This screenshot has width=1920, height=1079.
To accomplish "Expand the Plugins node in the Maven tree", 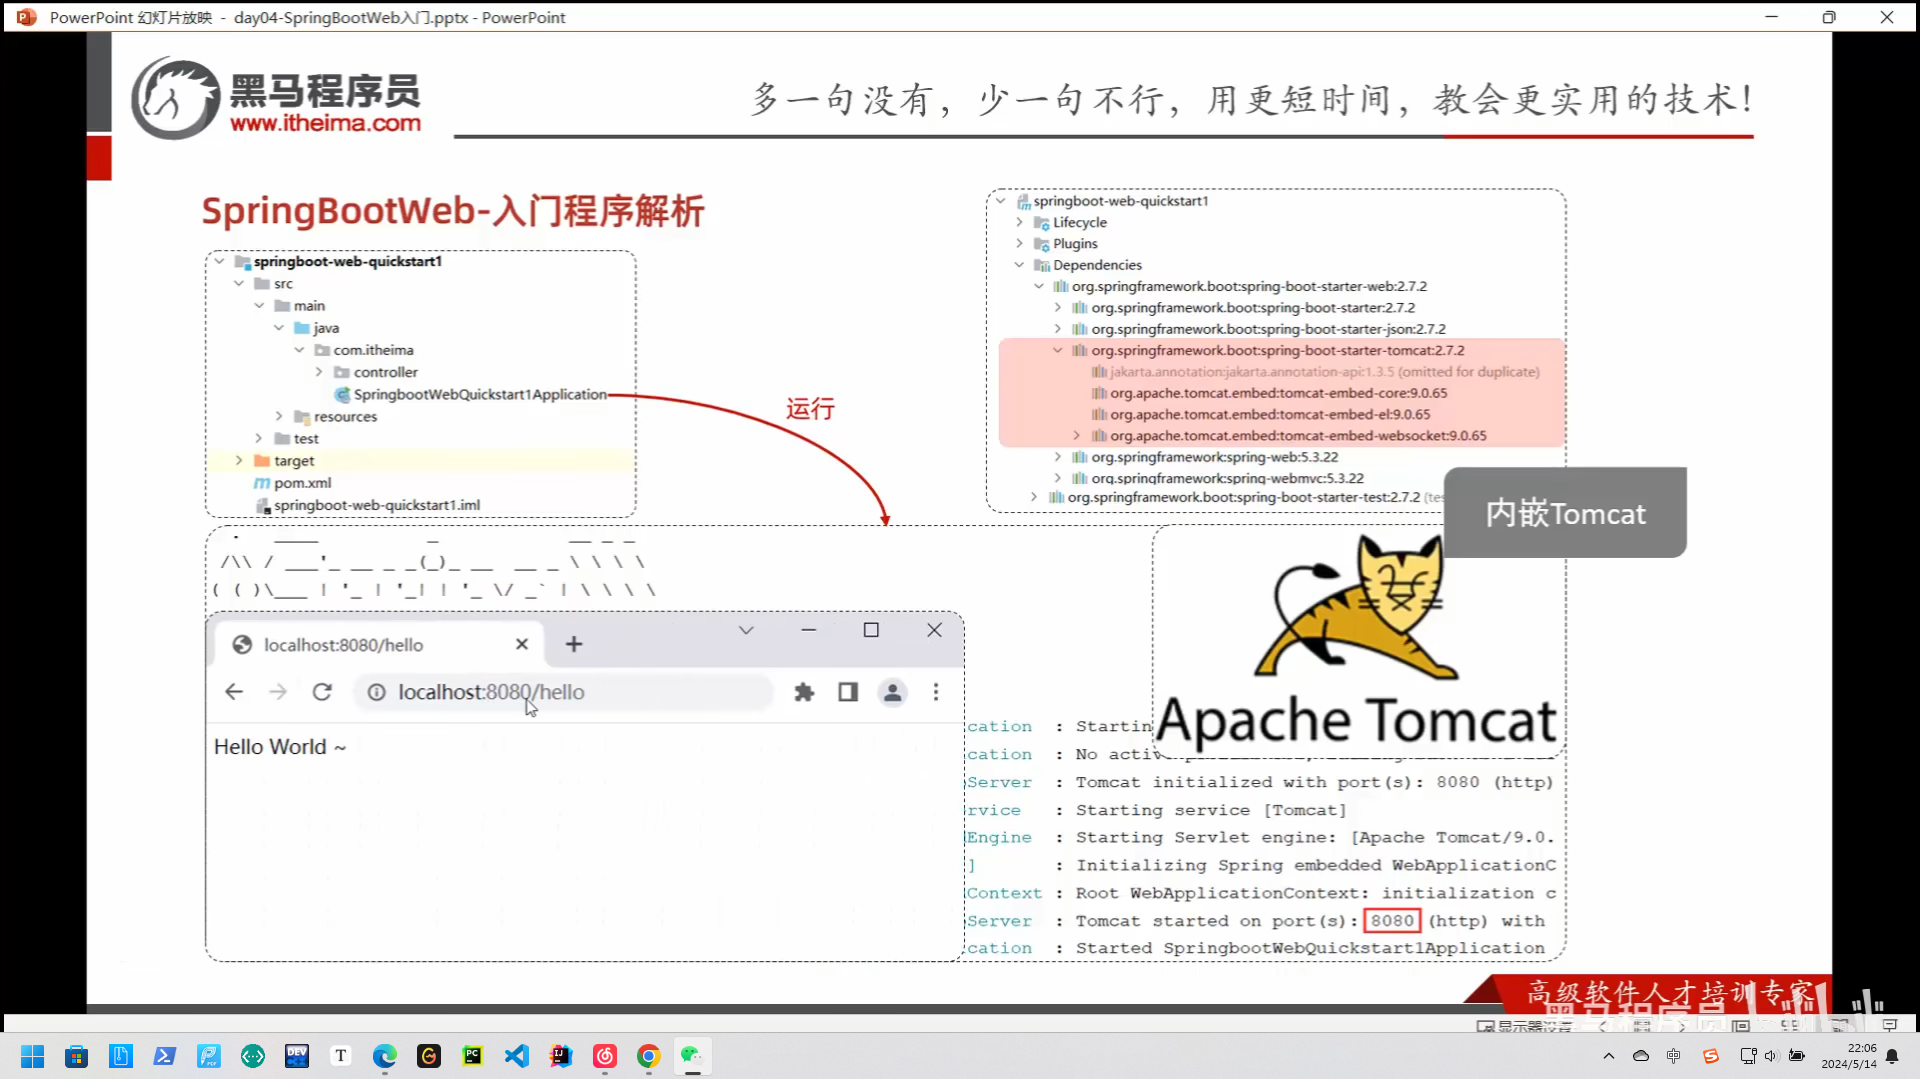I will [x=1019, y=244].
